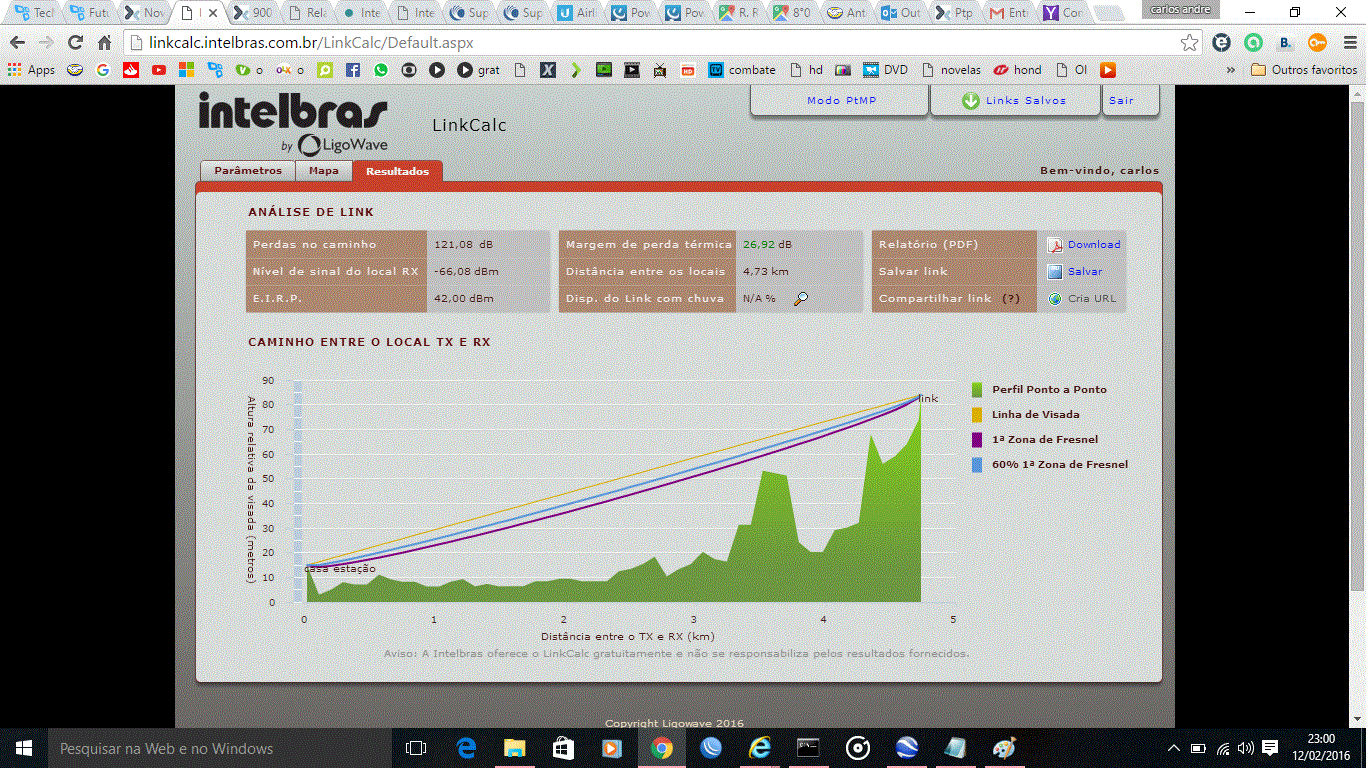The height and width of the screenshot is (768, 1366).
Task: Open the Paint taskbar icon
Action: coord(1005,748)
